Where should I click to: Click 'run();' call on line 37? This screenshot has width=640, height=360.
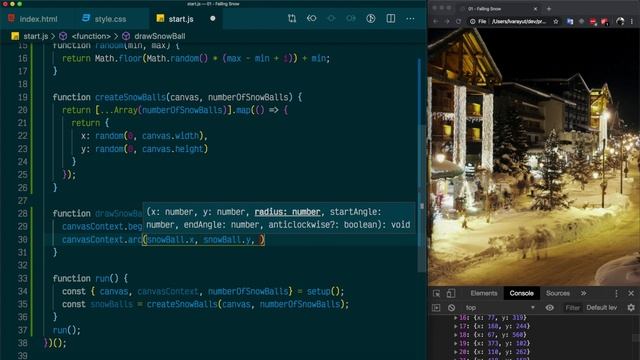pyautogui.click(x=67, y=330)
